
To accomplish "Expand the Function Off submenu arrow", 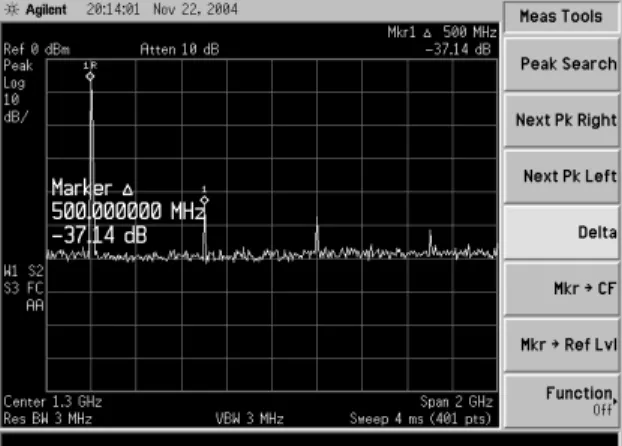I will (615, 402).
